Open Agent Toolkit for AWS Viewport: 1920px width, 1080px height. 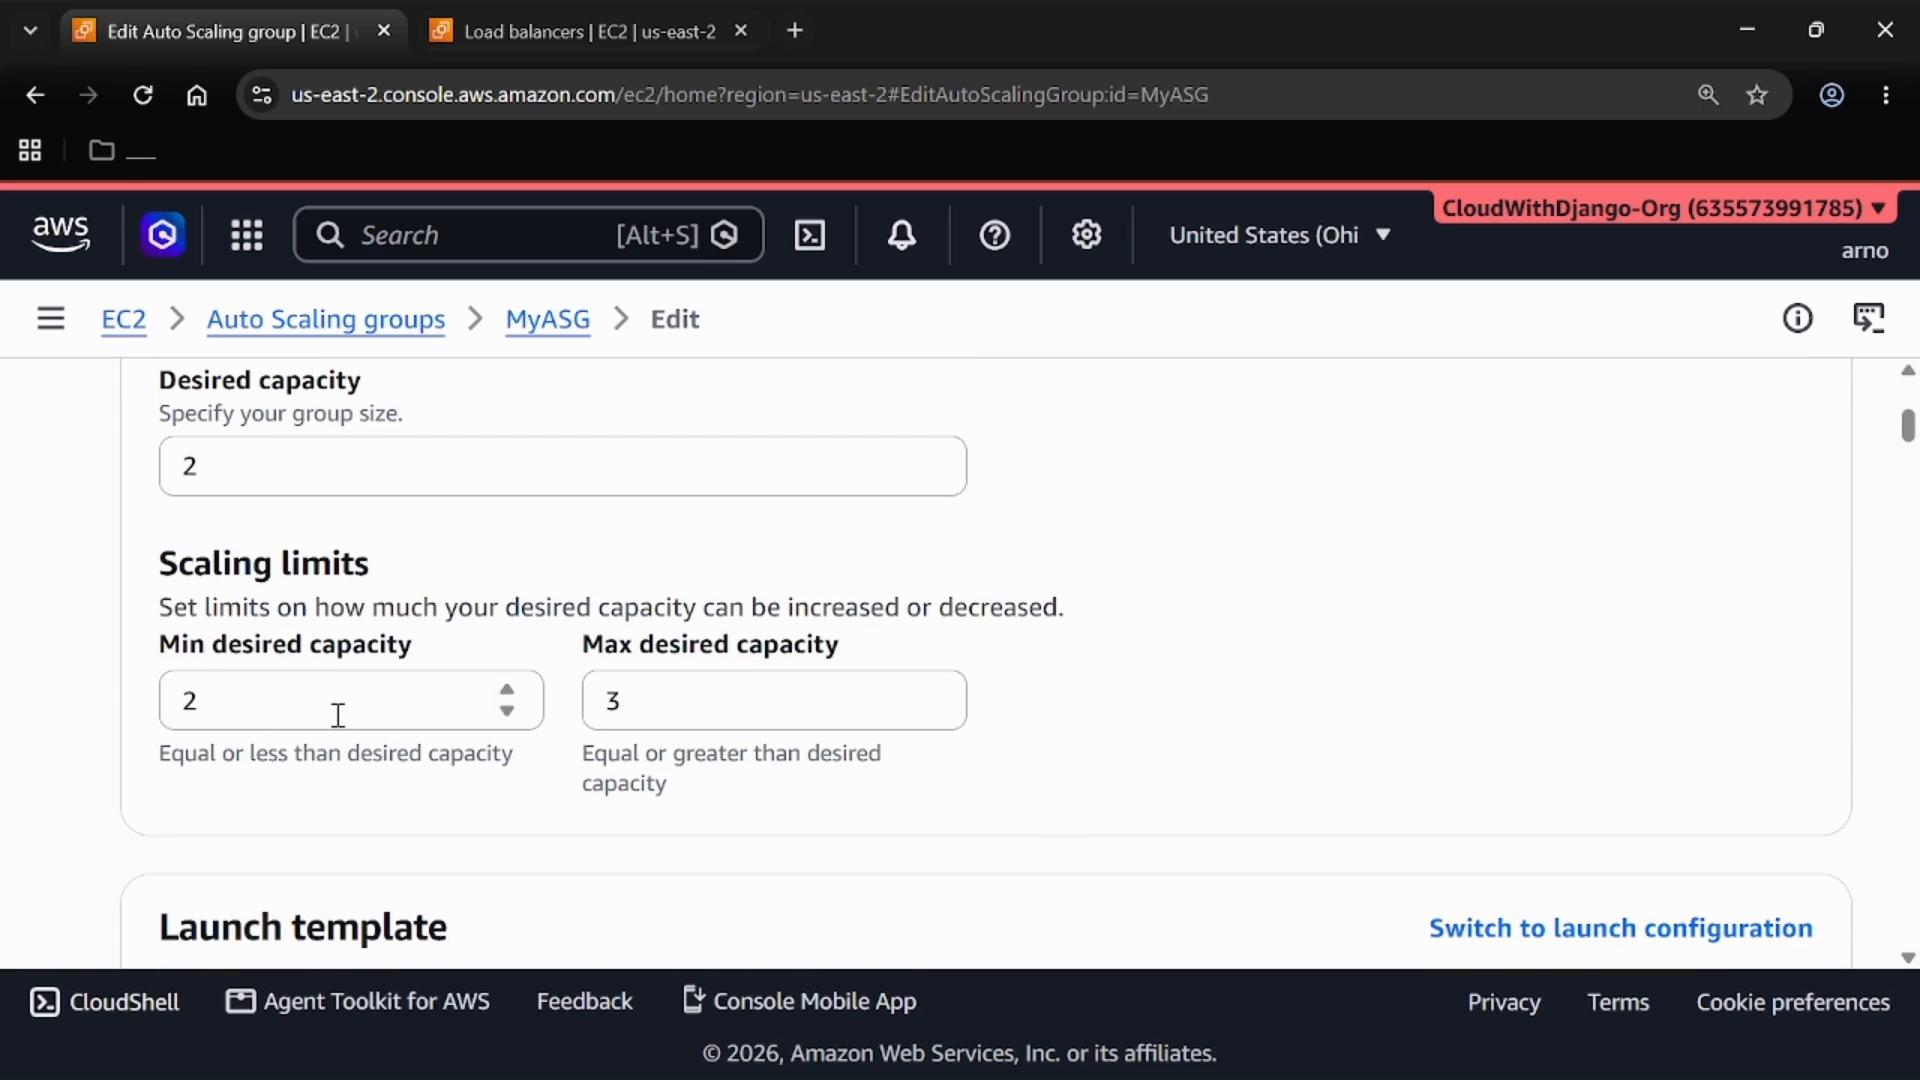pyautogui.click(x=358, y=1001)
